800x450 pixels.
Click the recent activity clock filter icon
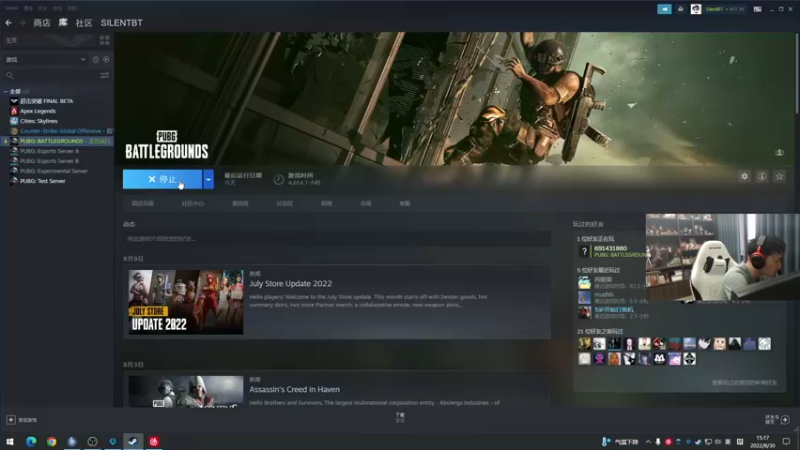[x=95, y=60]
